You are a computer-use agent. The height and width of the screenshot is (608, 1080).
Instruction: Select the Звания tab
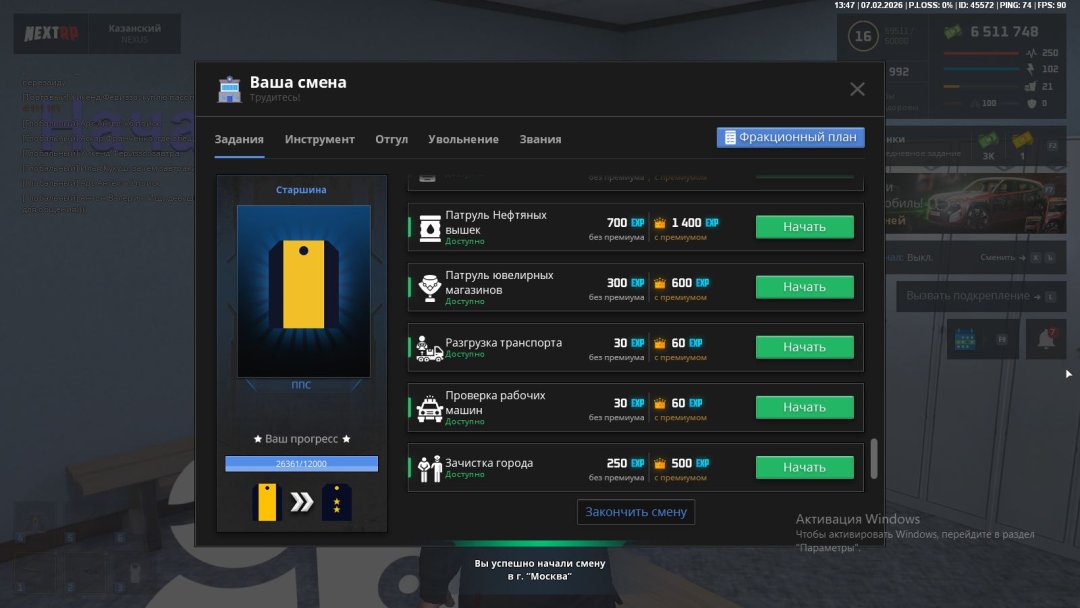click(540, 139)
